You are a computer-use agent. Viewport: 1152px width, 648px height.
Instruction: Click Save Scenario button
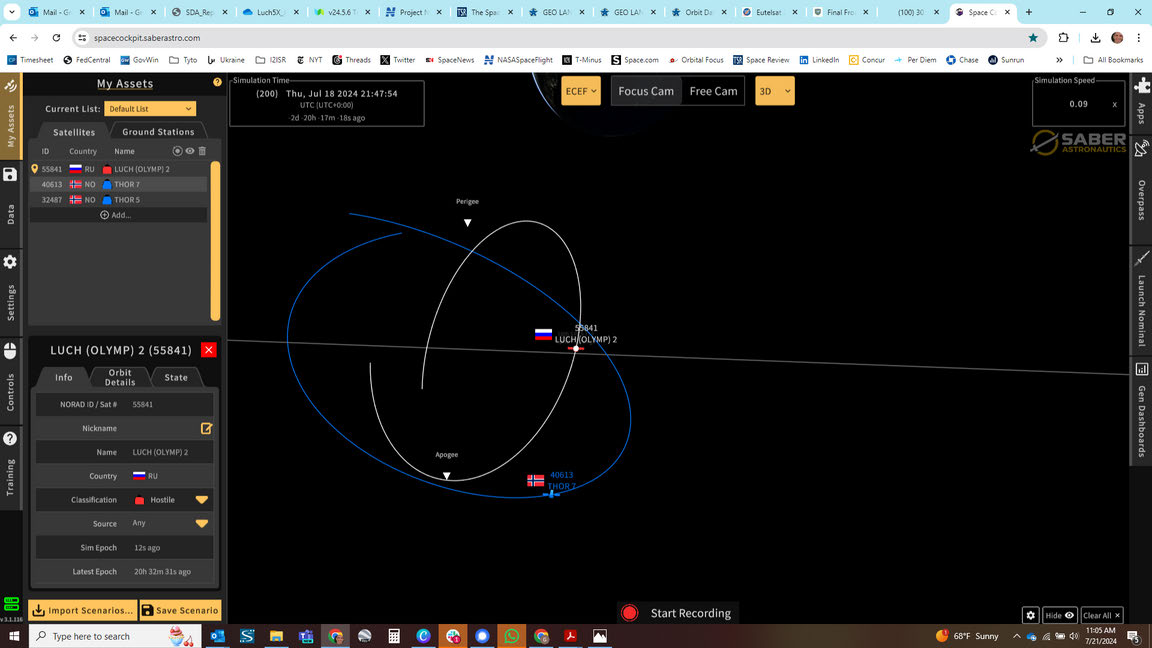point(180,610)
